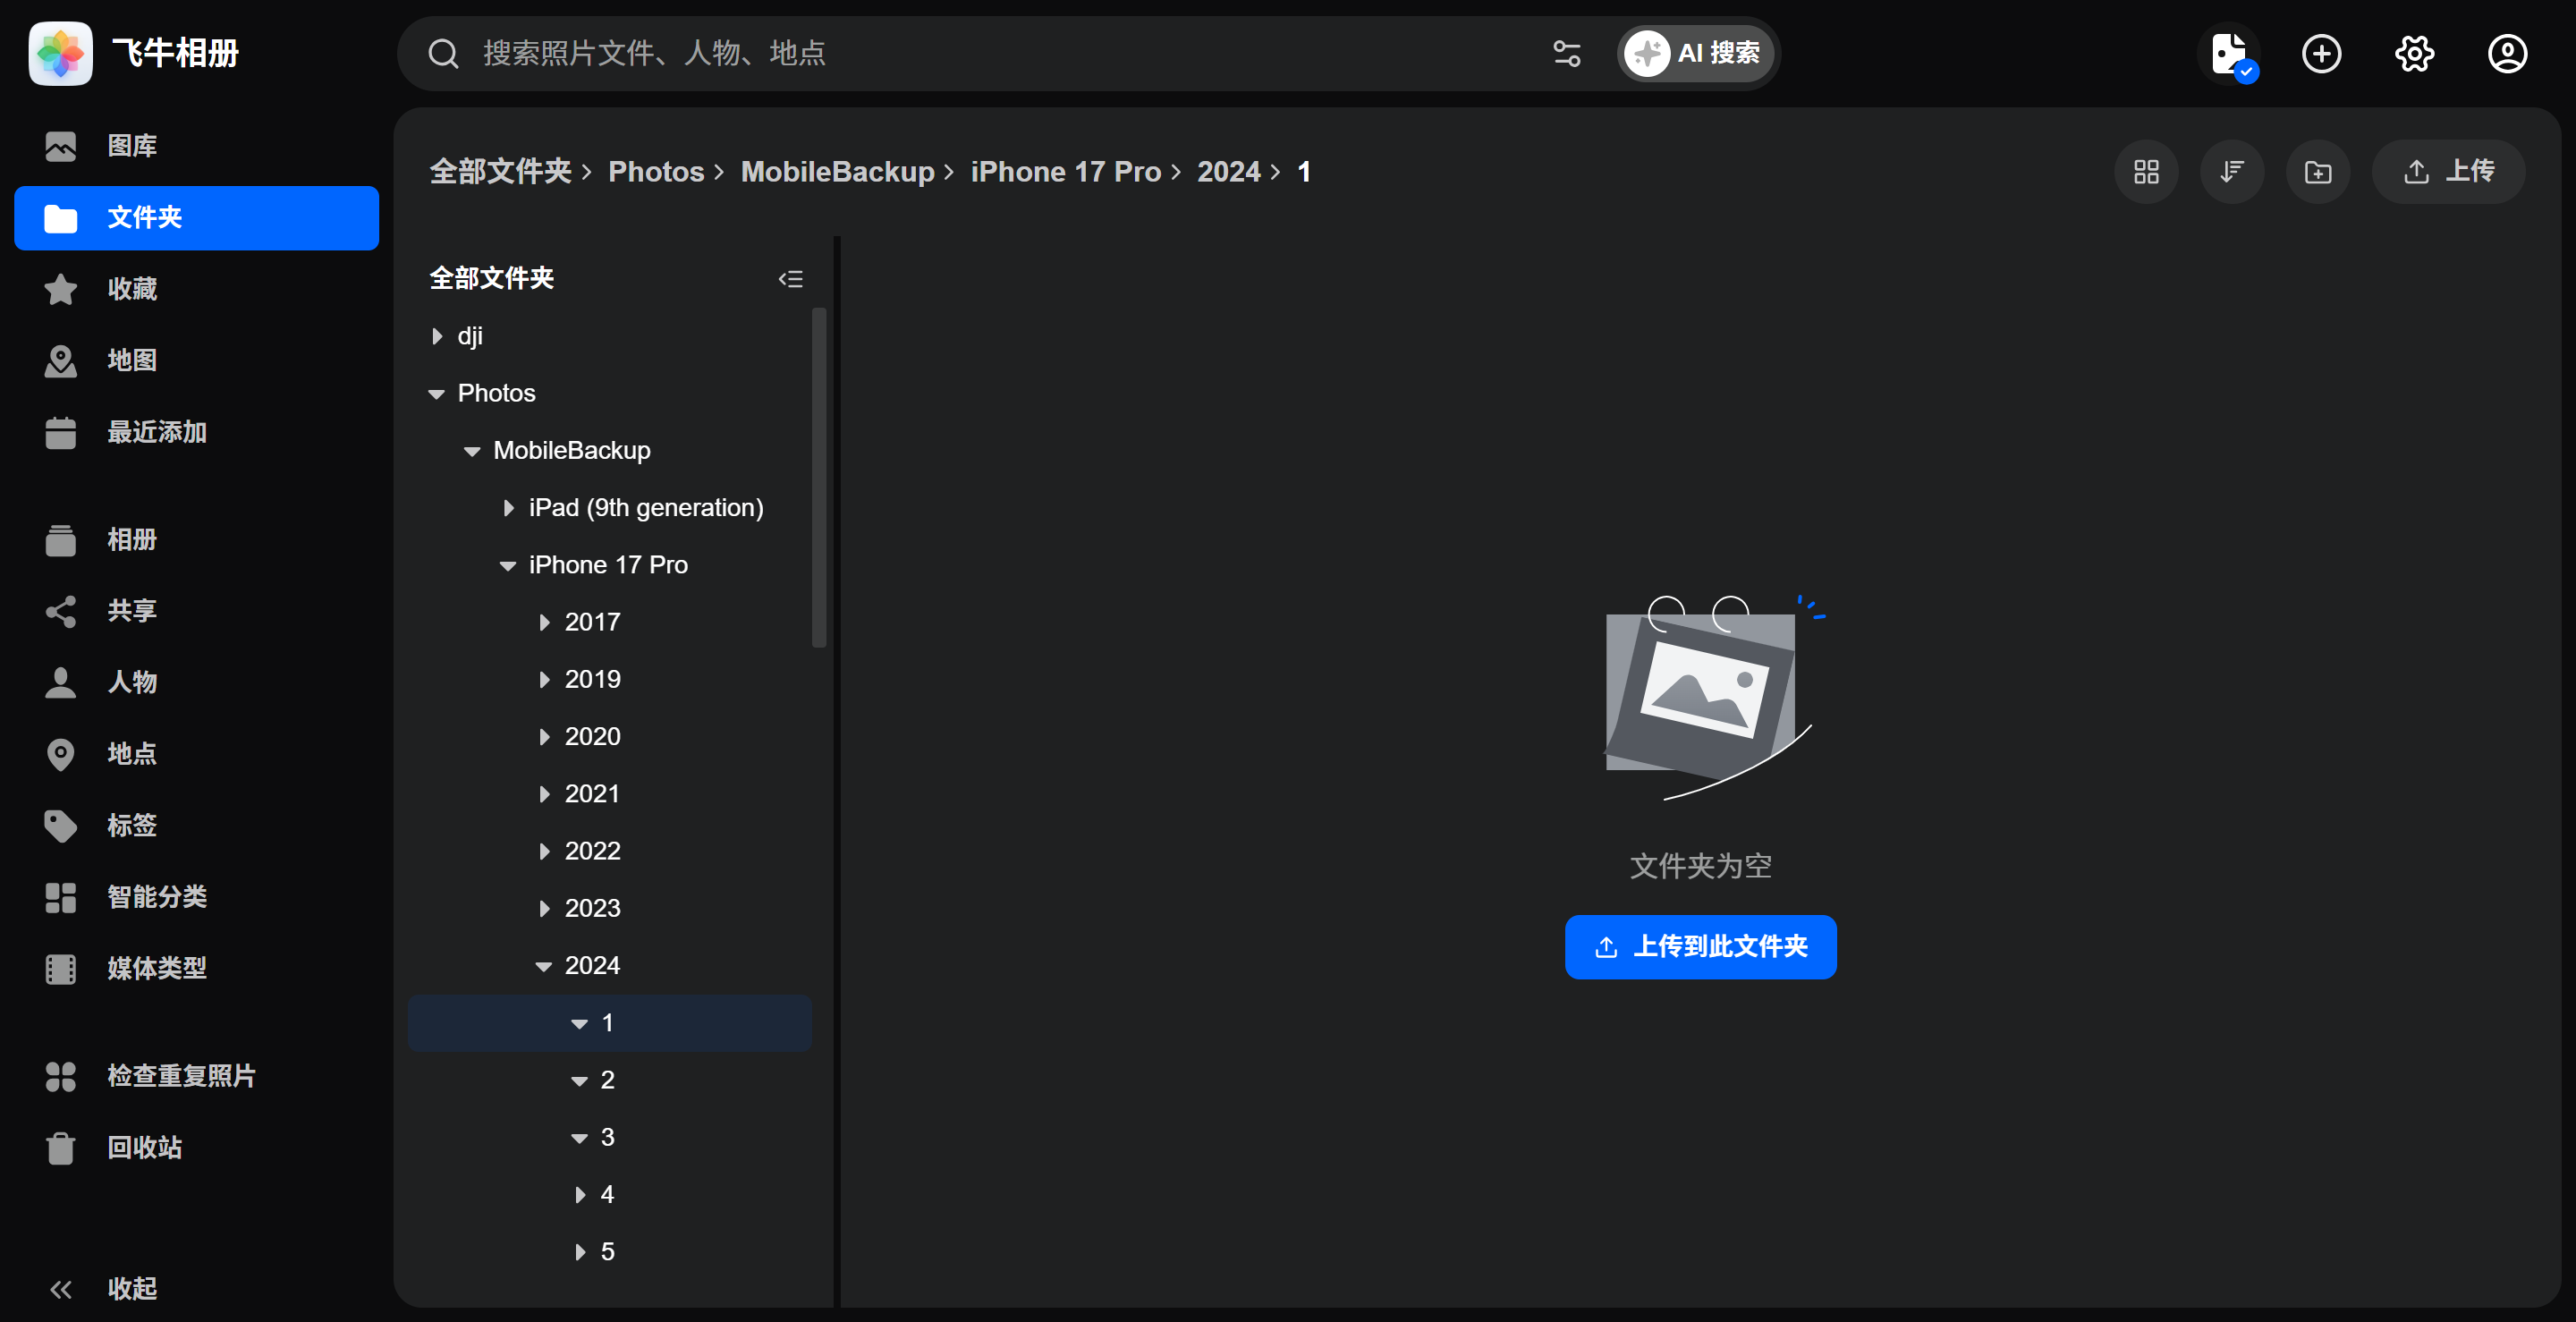Click the 上传到此文件夹 button
This screenshot has width=2576, height=1322.
point(1700,947)
